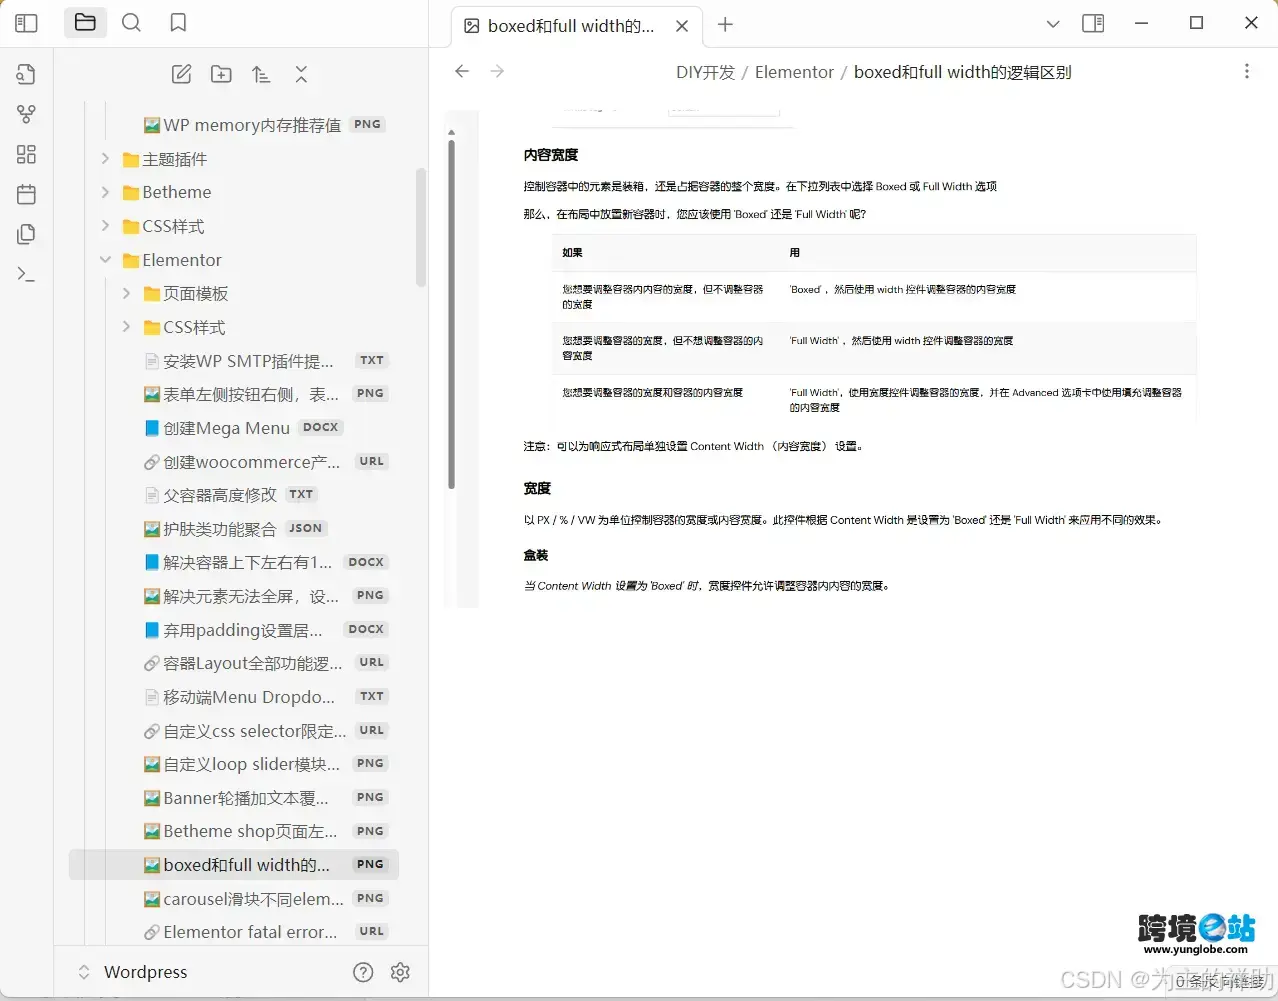Expand the CSS样式 folder under Elementor
The width and height of the screenshot is (1278, 1001).
[126, 327]
